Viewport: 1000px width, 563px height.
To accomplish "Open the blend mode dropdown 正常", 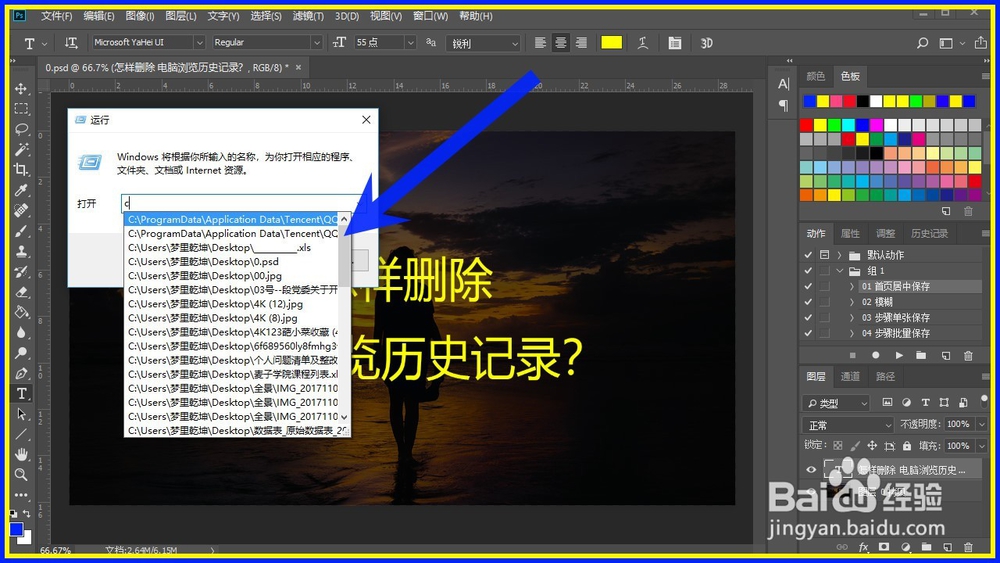I will click(x=848, y=425).
